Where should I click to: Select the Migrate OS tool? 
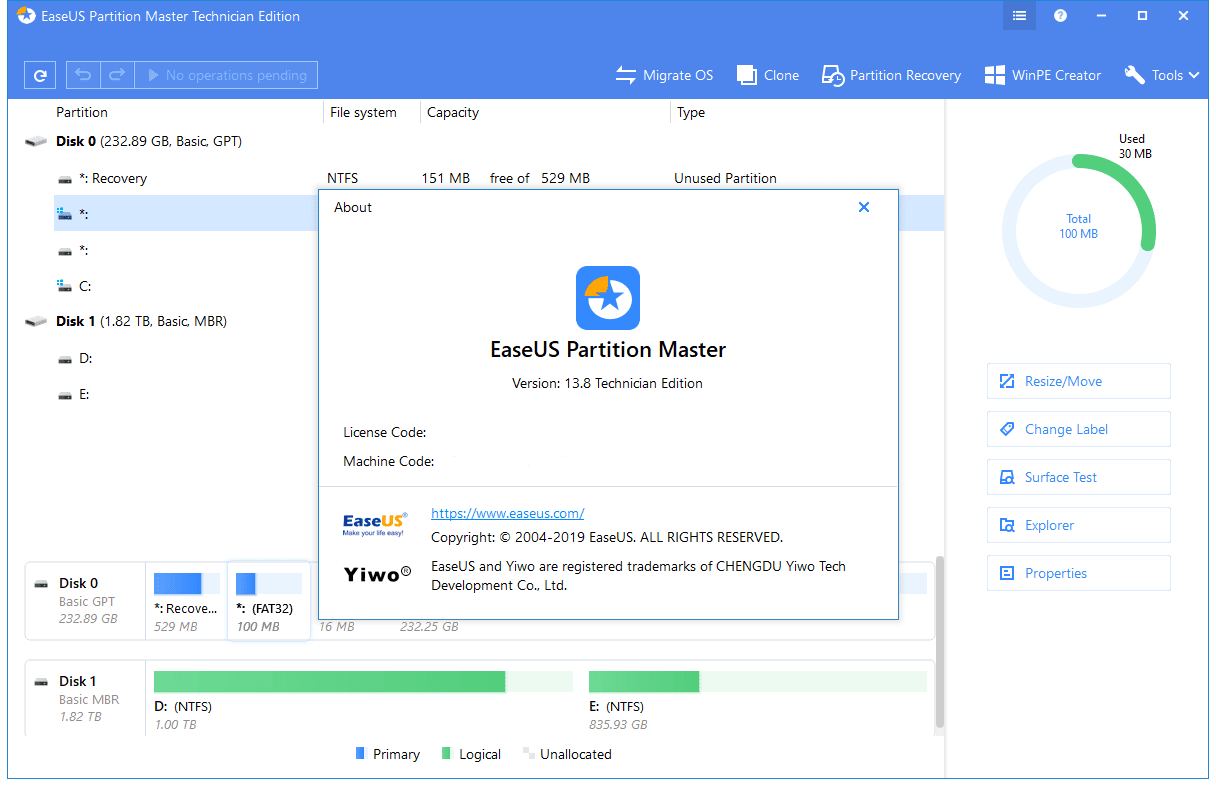tap(664, 74)
